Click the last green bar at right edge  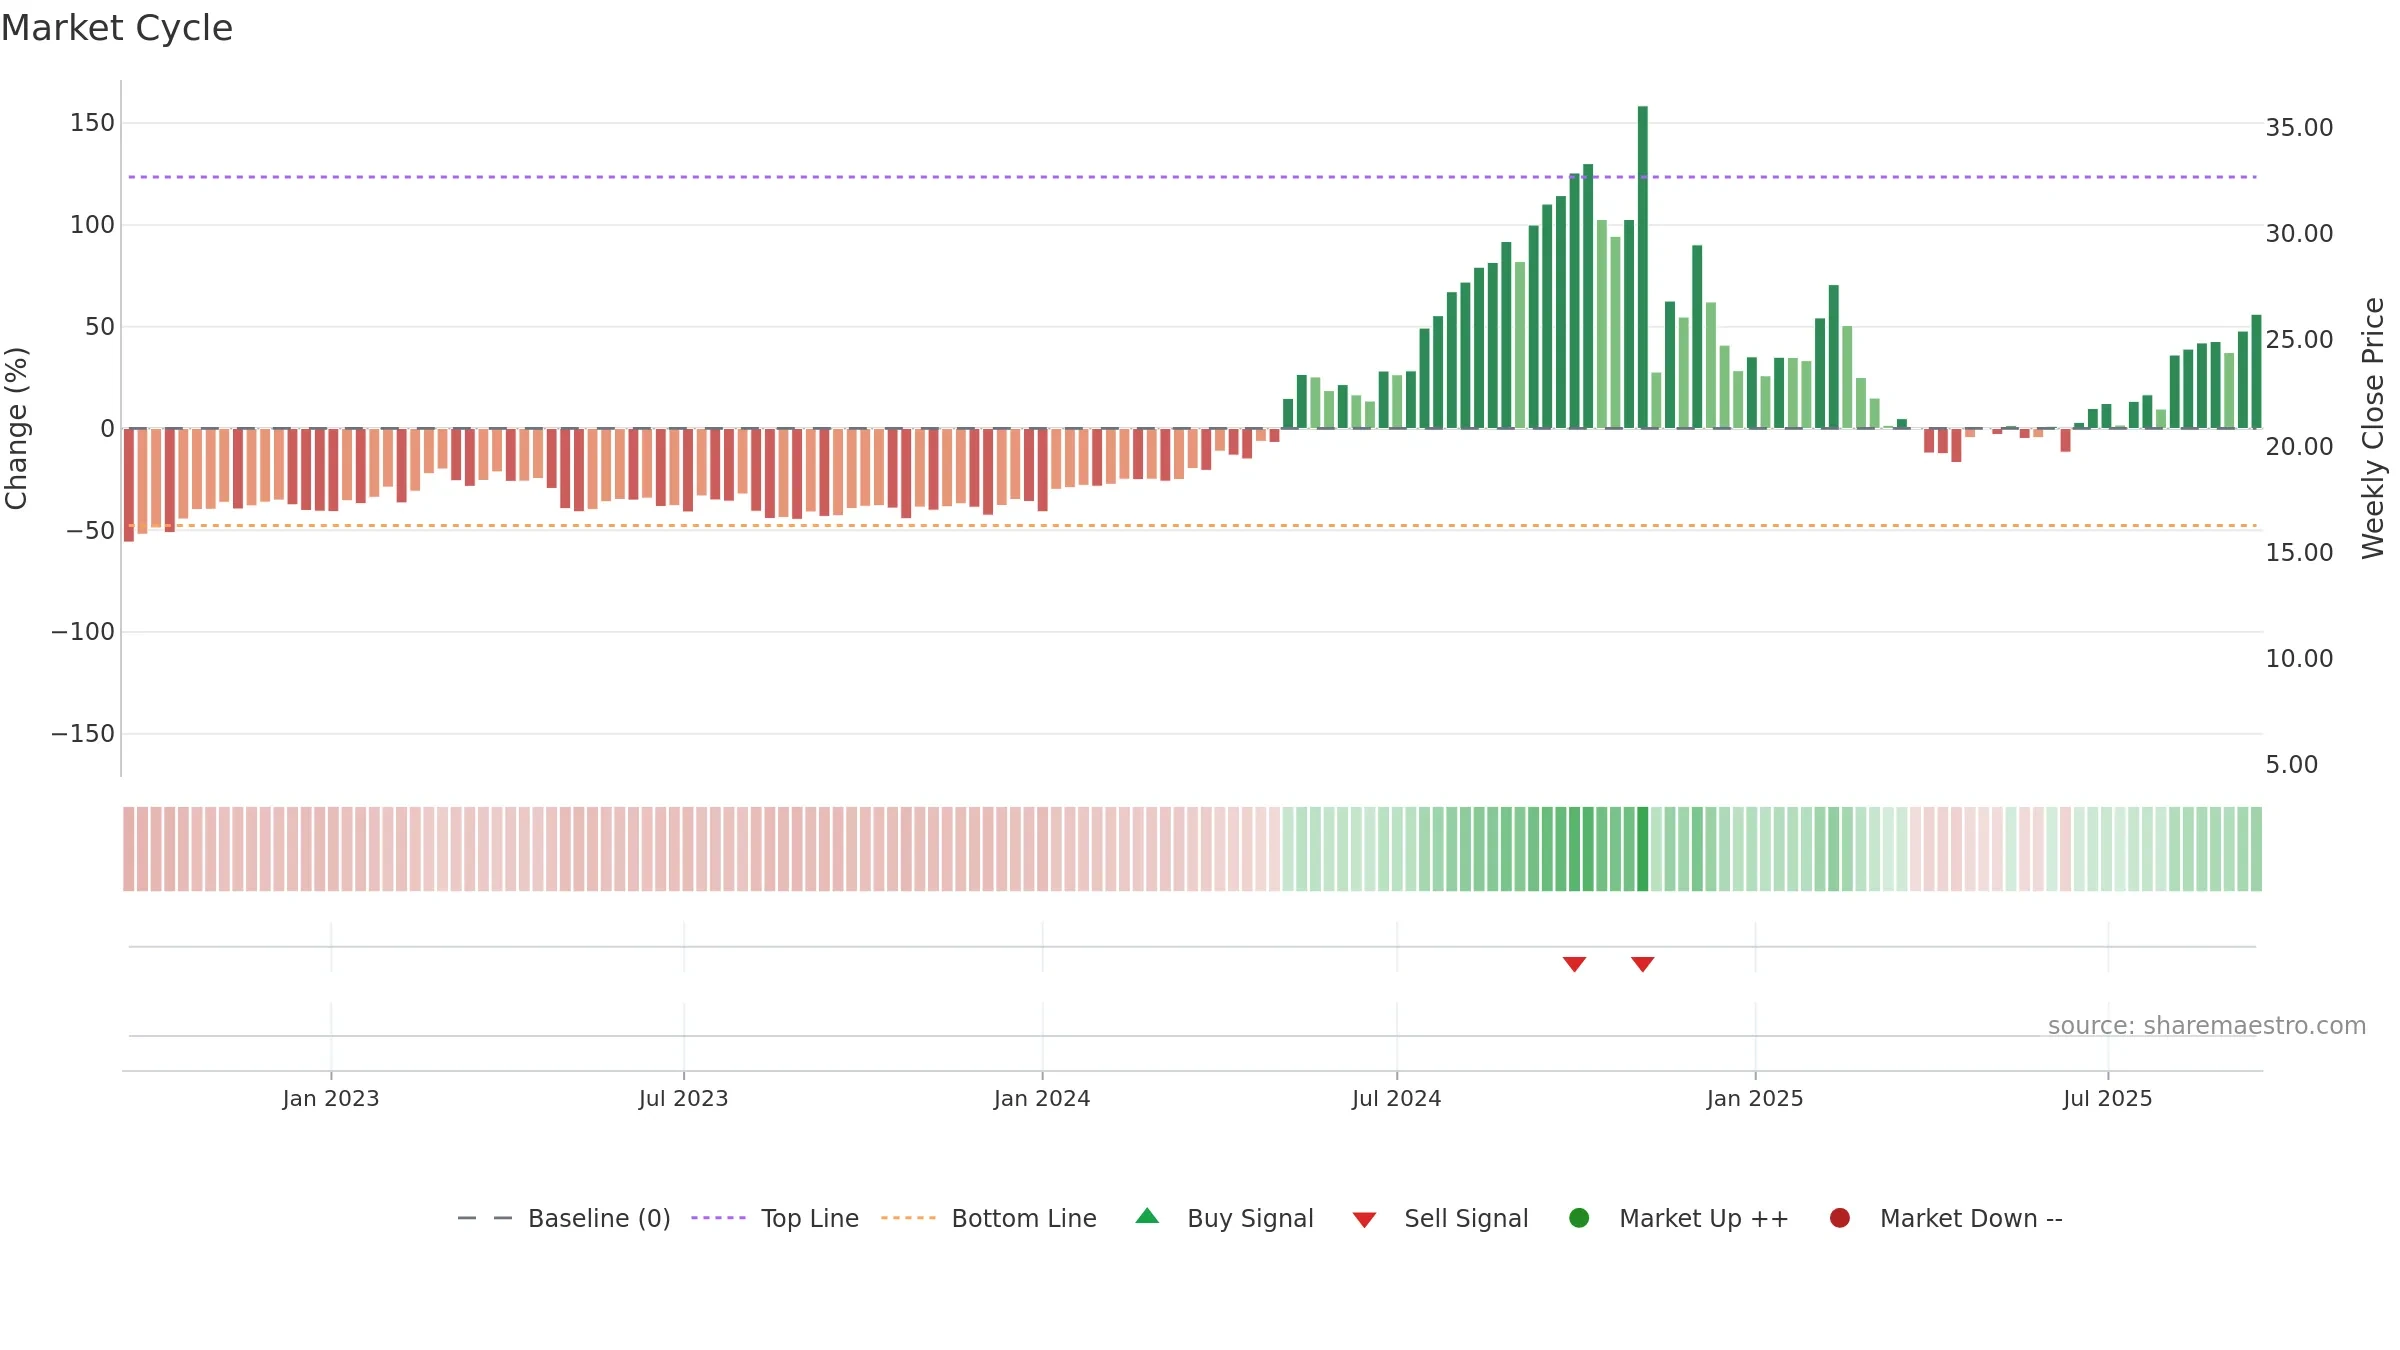(x=2256, y=372)
